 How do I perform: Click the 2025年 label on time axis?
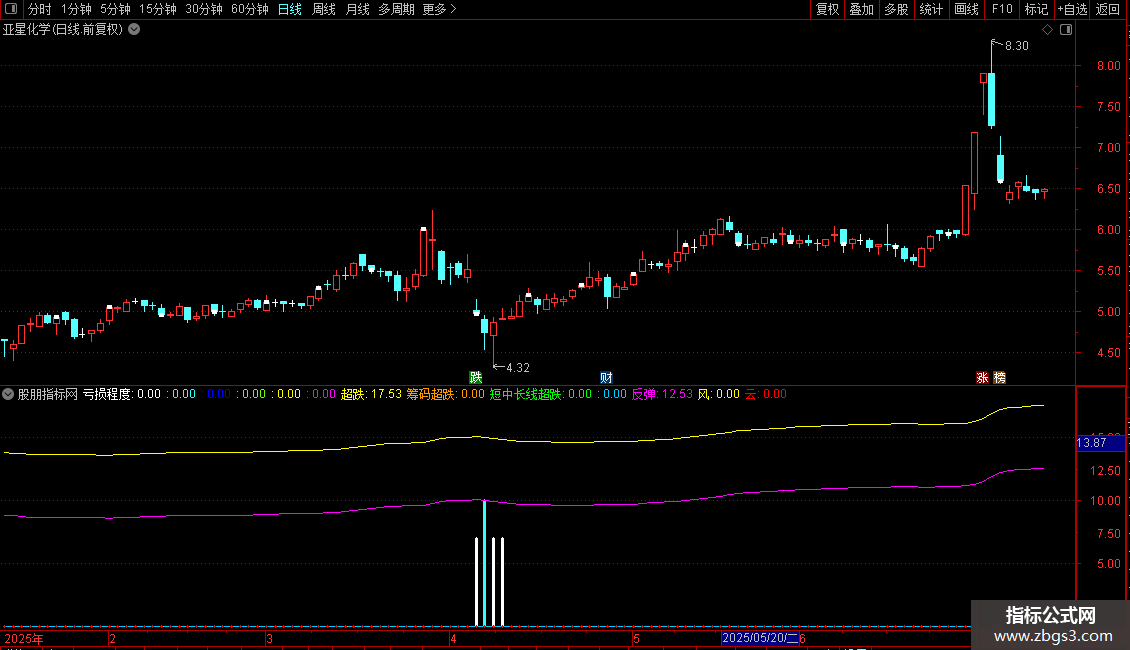point(24,638)
